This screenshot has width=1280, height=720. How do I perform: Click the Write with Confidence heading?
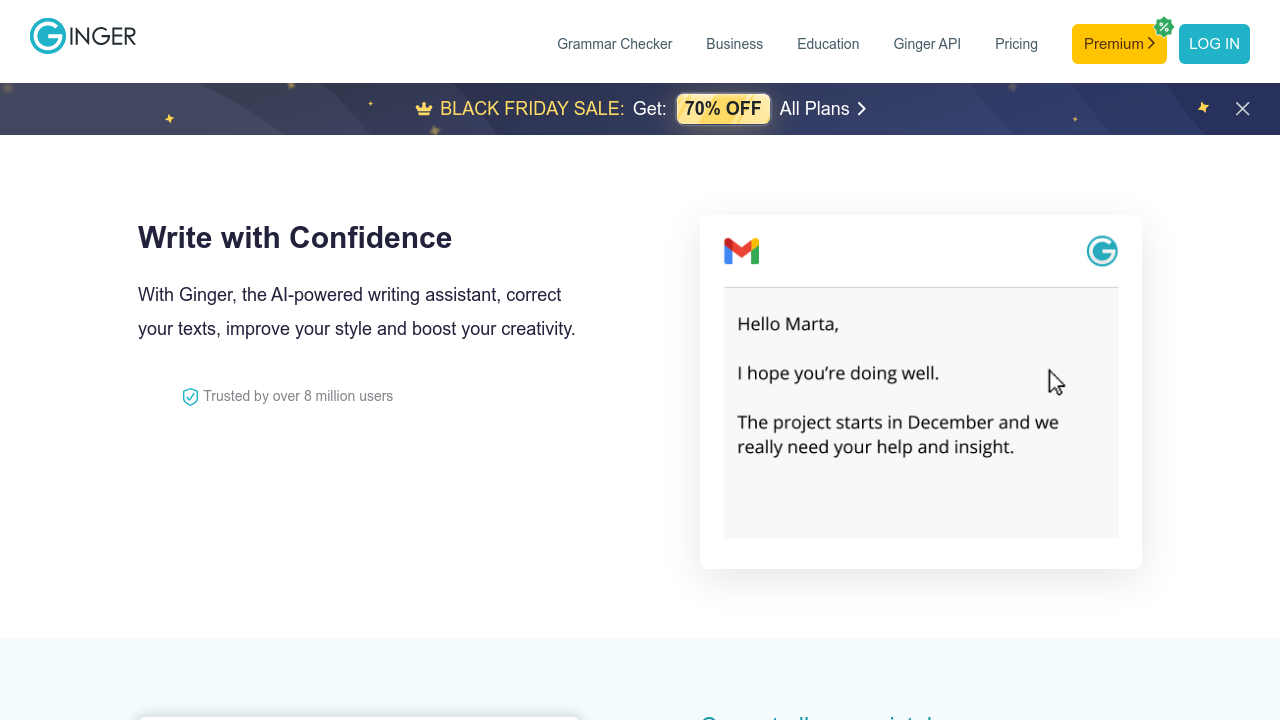295,238
